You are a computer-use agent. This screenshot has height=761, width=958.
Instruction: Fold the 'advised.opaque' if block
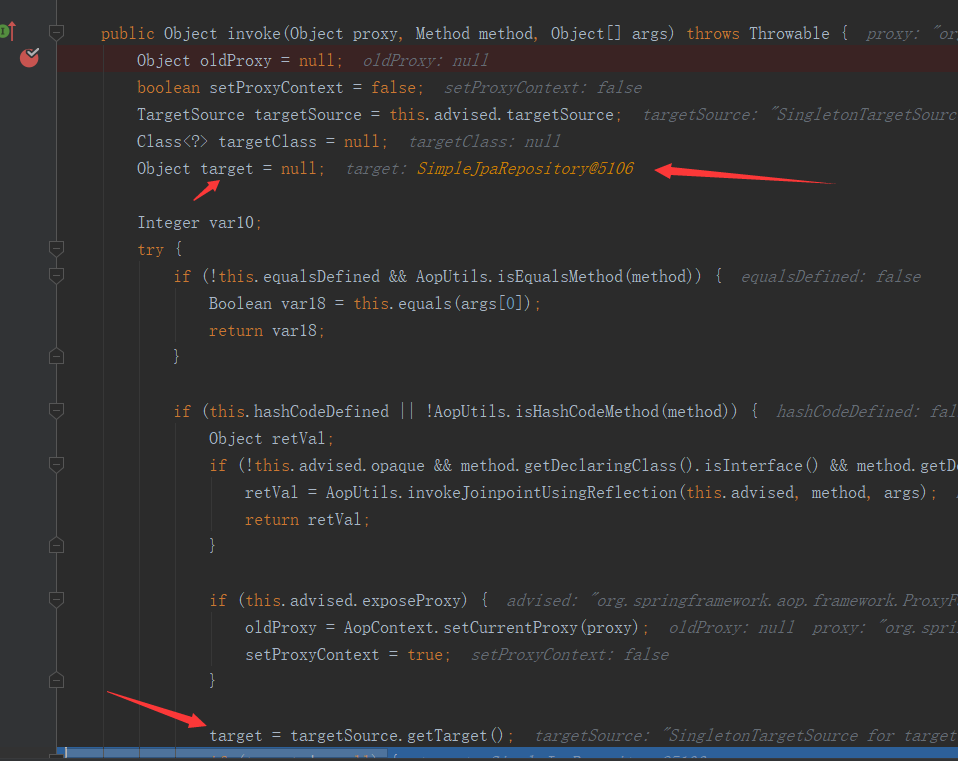point(56,465)
